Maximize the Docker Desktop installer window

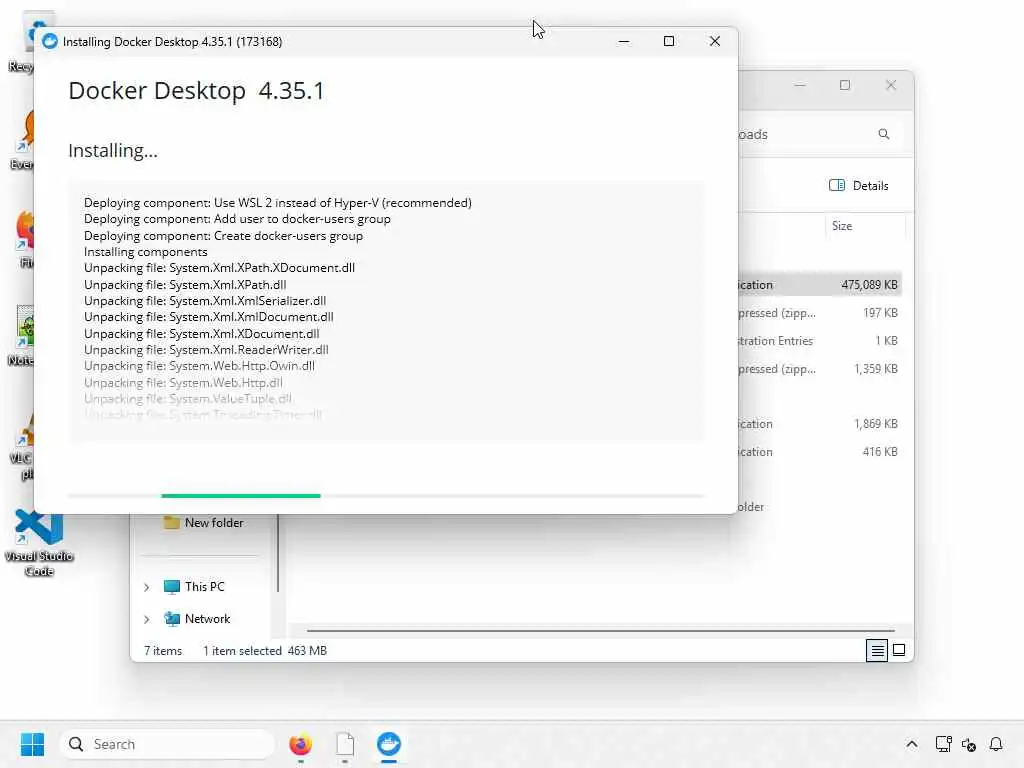(669, 42)
